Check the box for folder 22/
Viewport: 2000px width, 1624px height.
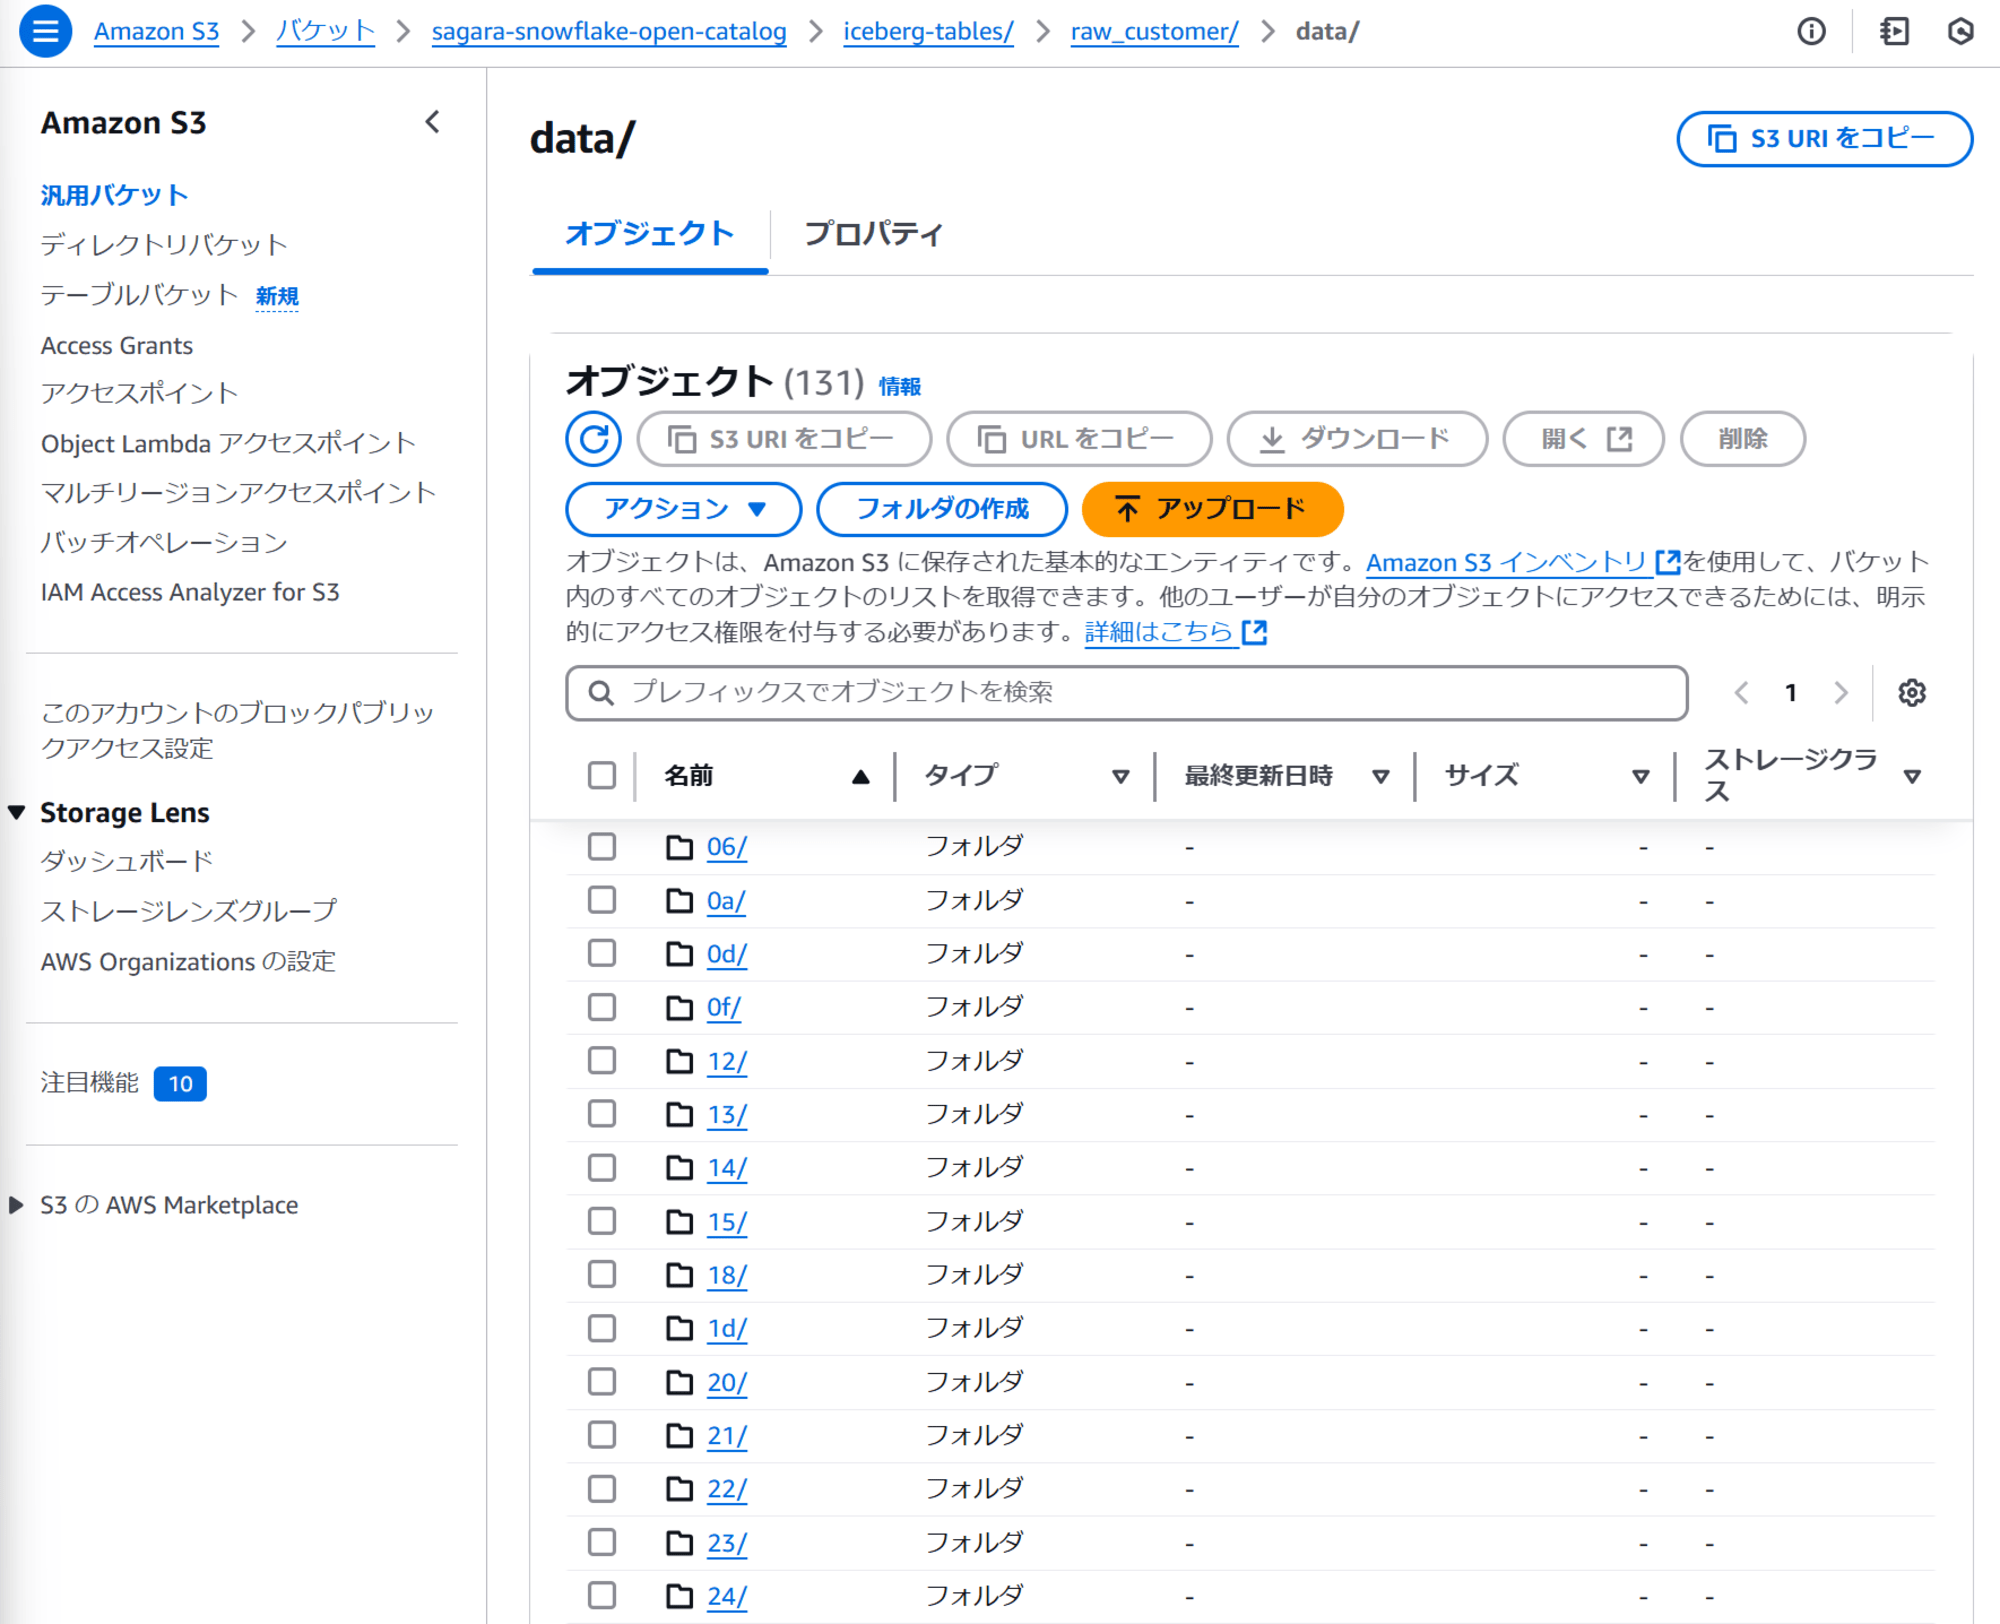pyautogui.click(x=602, y=1489)
